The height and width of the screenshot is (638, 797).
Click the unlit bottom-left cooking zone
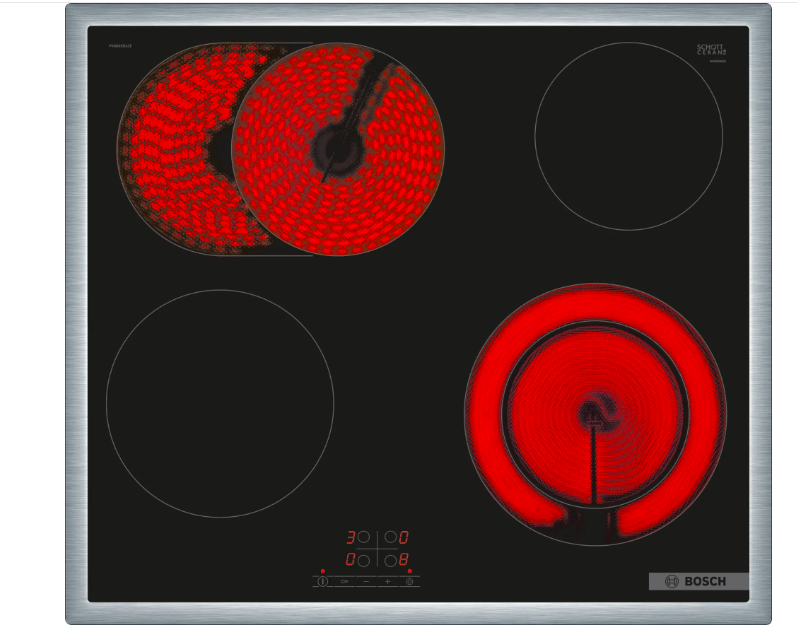pos(220,403)
